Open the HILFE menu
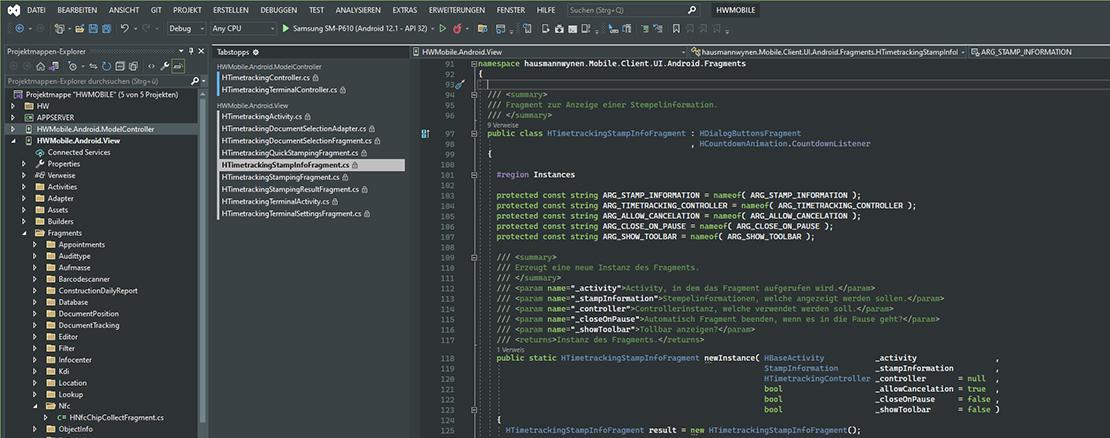The width and height of the screenshot is (1110, 438). tap(546, 11)
